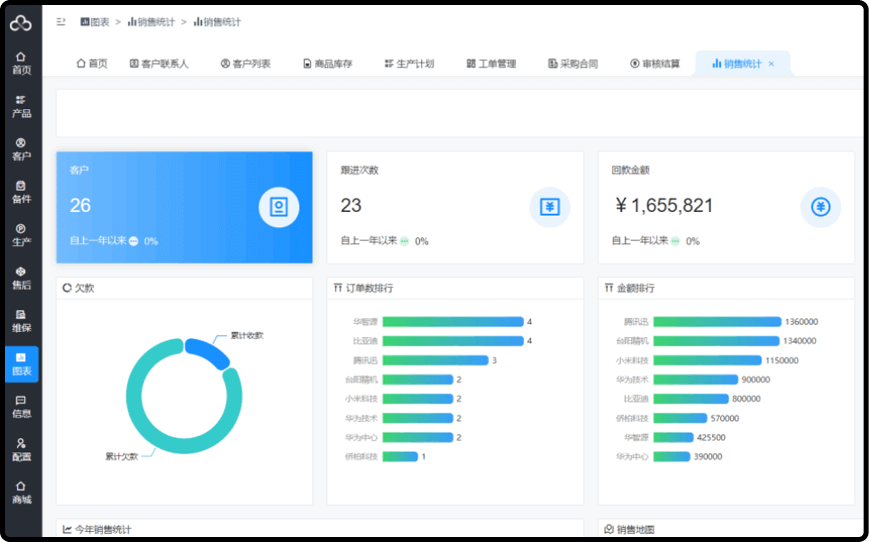Click the cloud logo at top left

[x=21, y=22]
